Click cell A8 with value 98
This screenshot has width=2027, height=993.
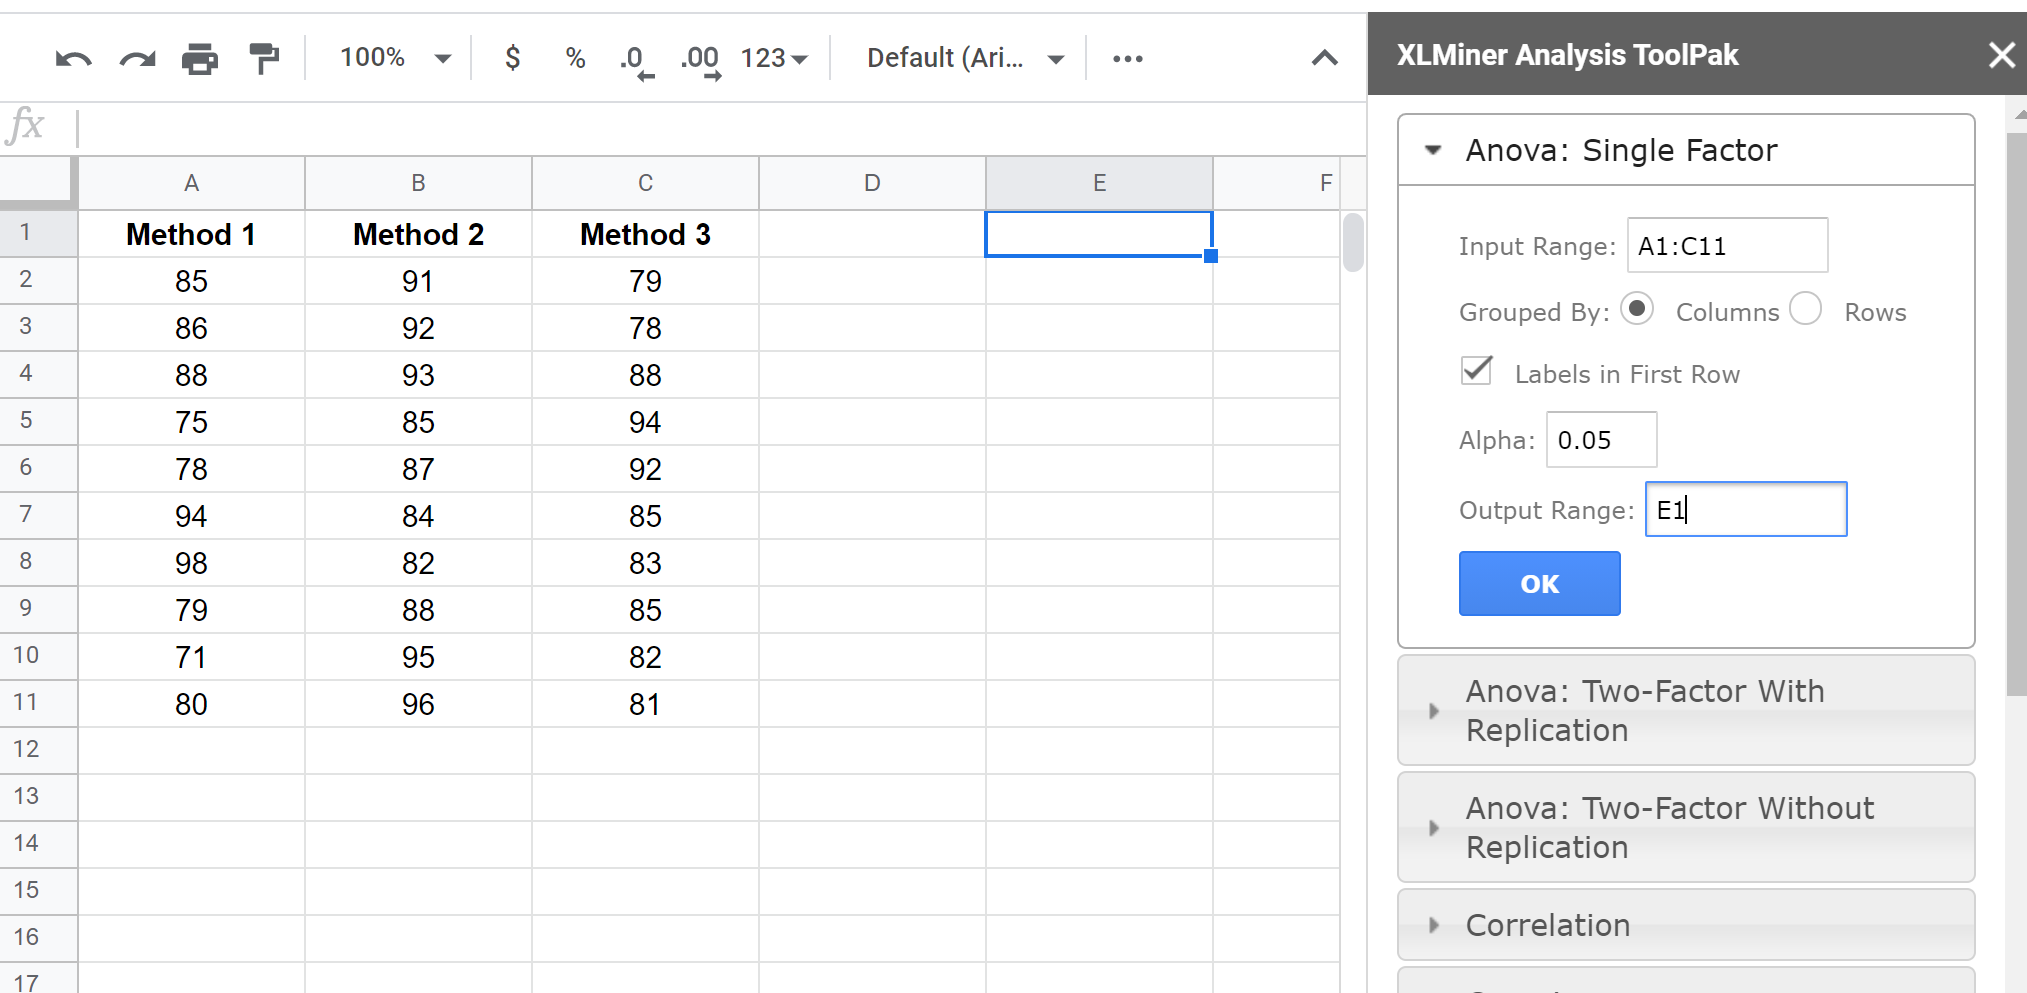pos(191,563)
